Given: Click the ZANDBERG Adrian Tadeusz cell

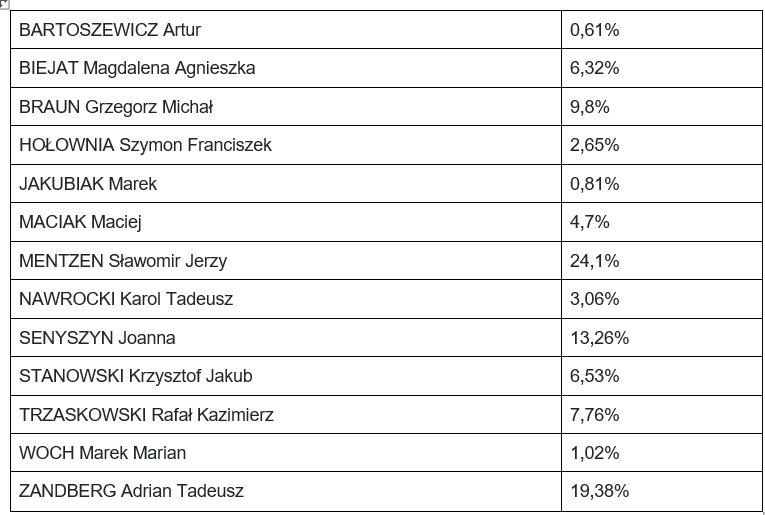Looking at the screenshot, I should click(286, 491).
